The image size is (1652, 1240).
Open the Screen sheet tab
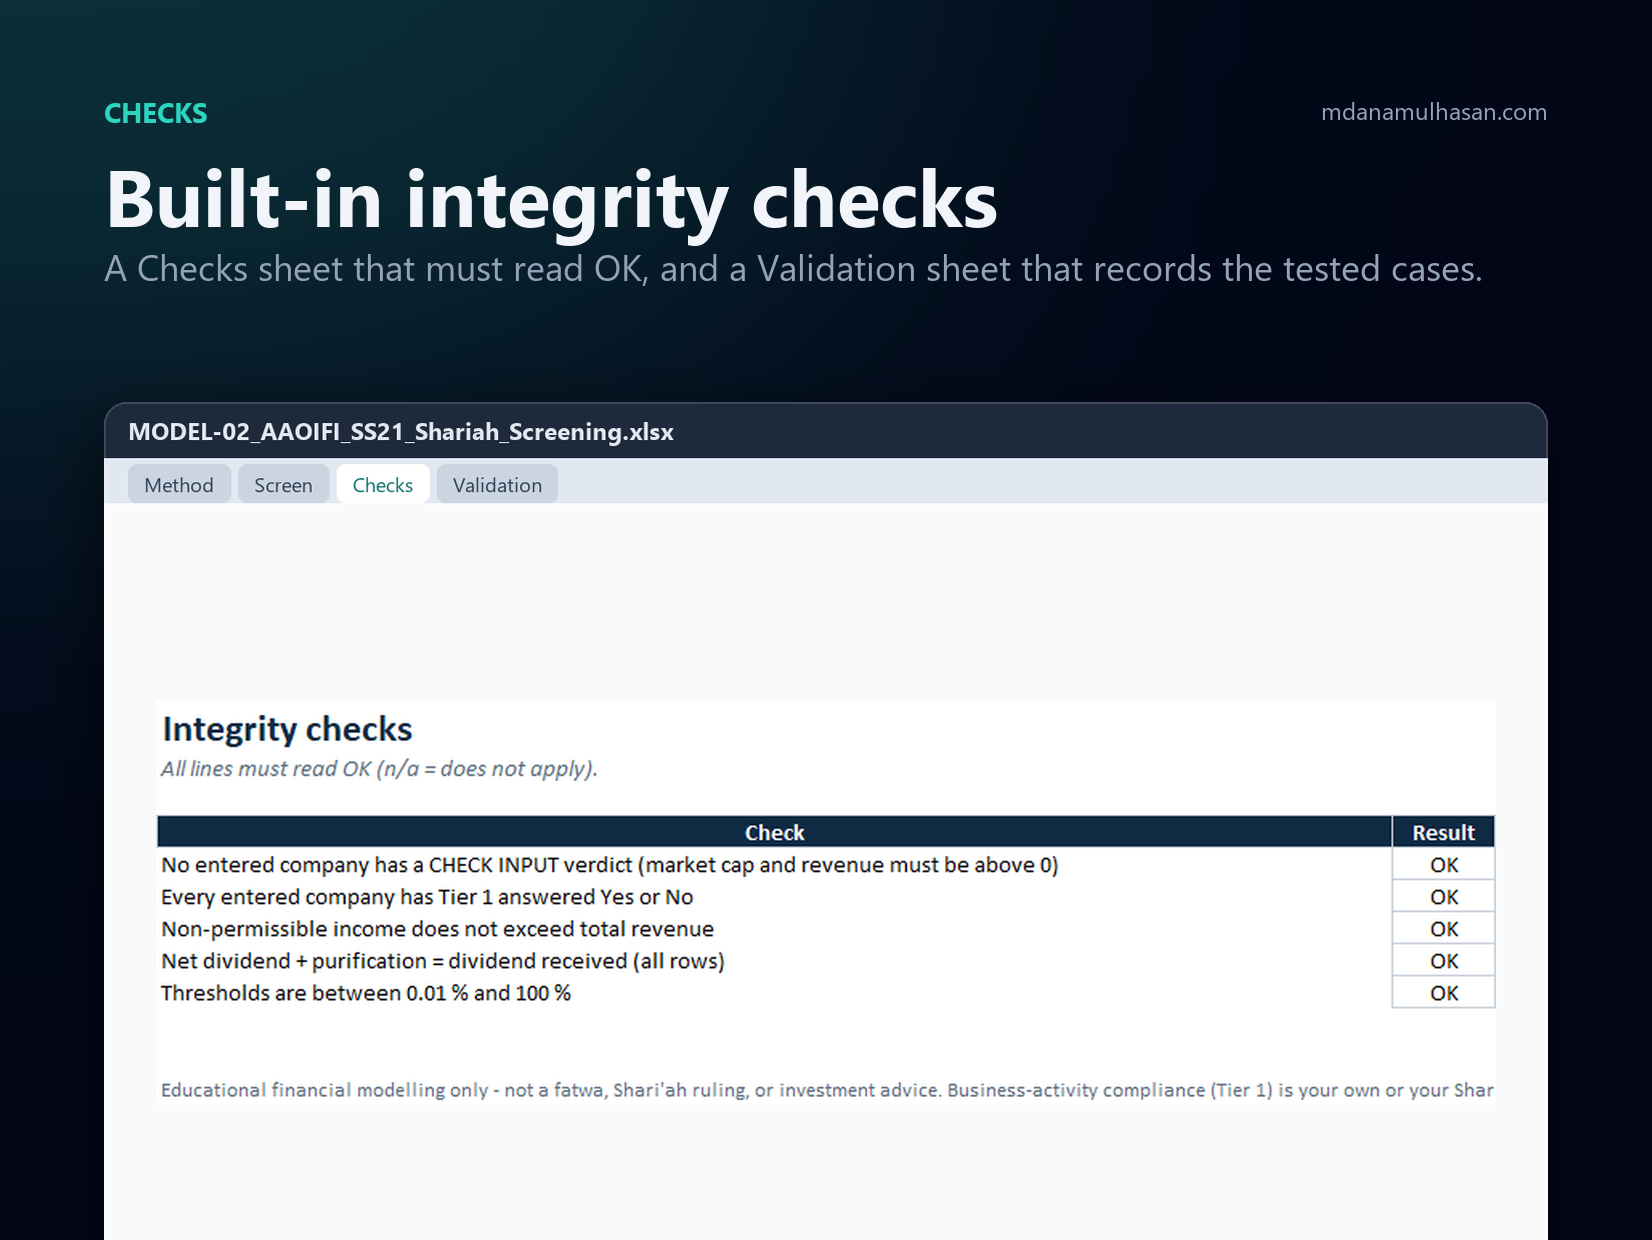283,485
